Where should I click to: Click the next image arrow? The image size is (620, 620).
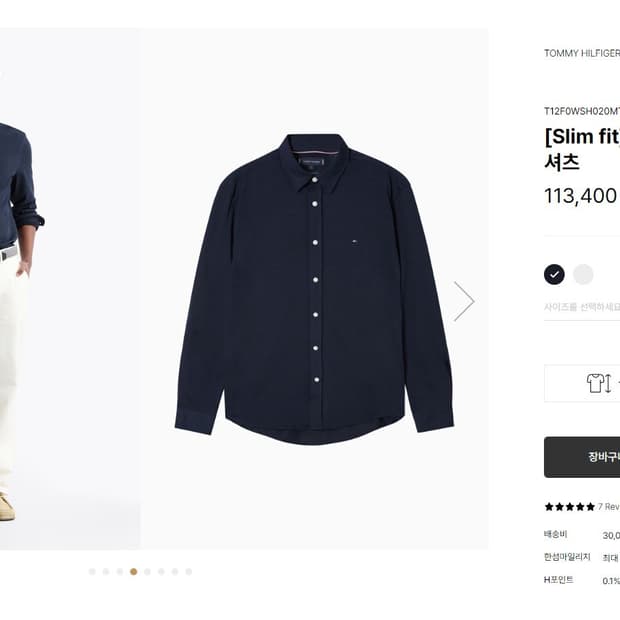pyautogui.click(x=463, y=301)
